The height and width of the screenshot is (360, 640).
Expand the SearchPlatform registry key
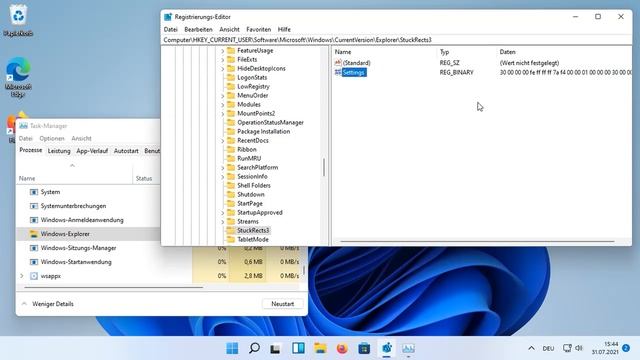(x=222, y=167)
